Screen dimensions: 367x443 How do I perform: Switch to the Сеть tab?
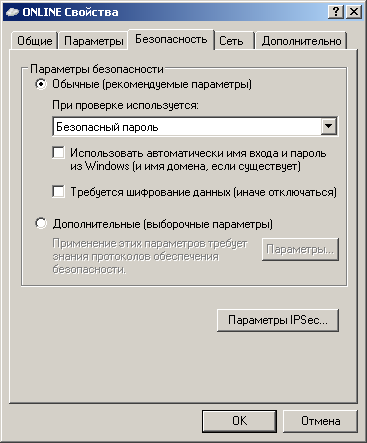[x=231, y=41]
